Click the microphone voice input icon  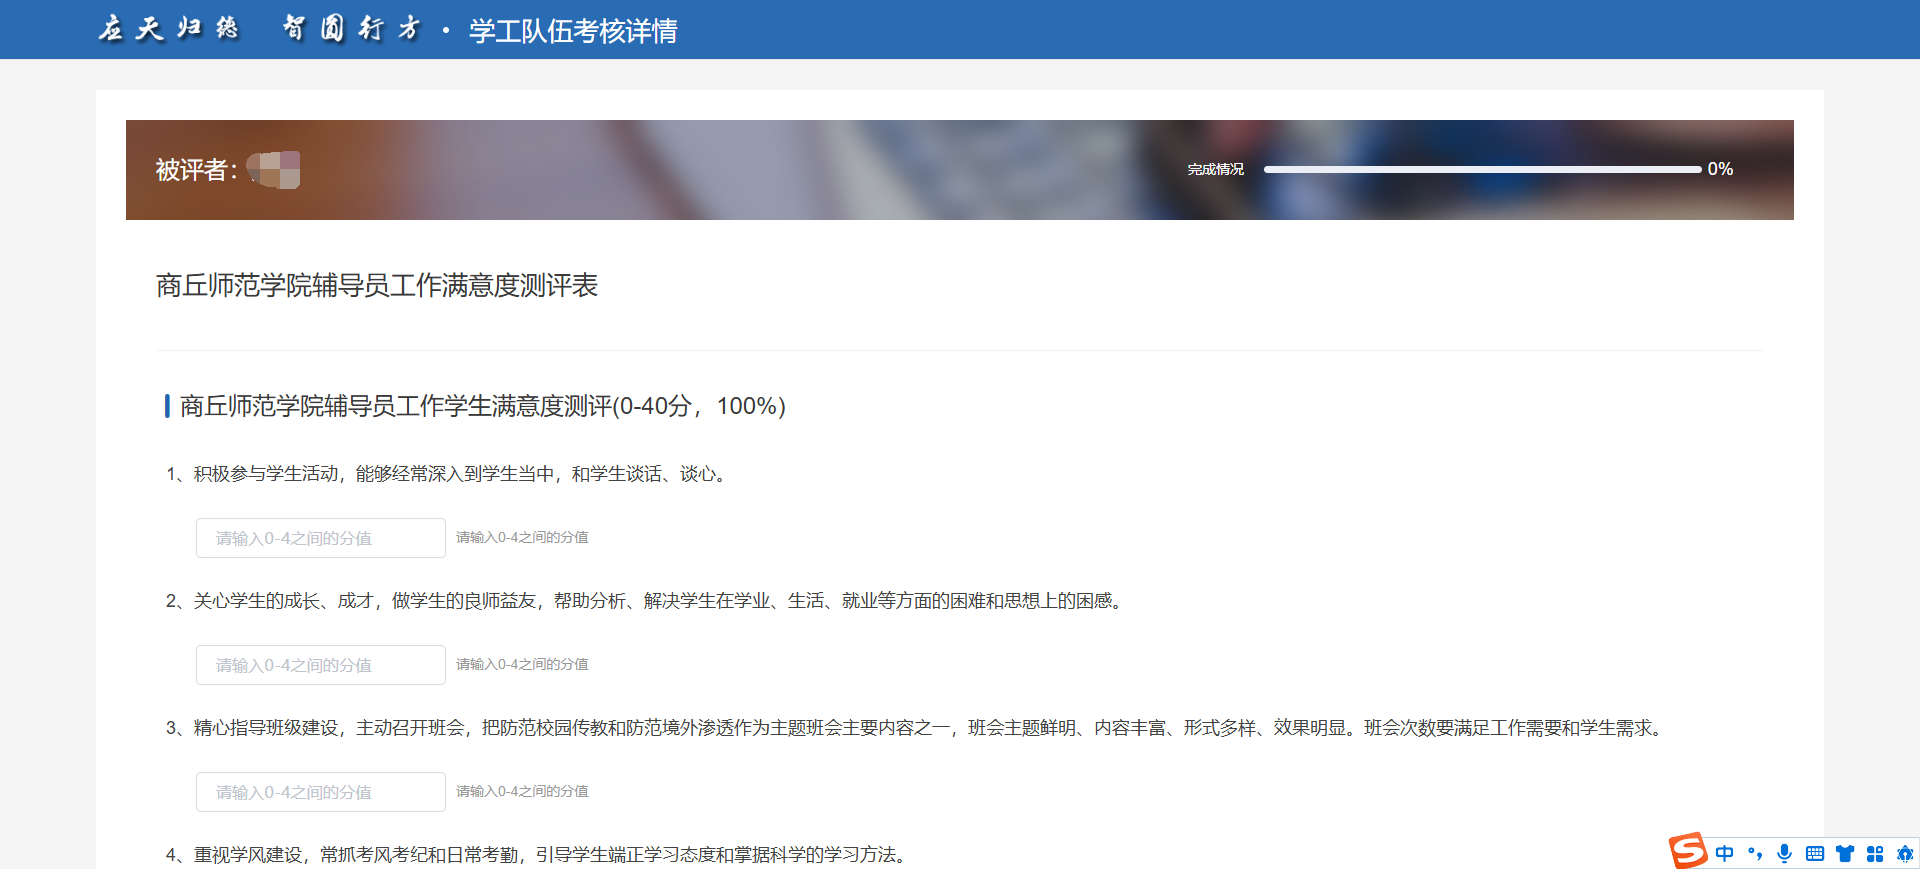pos(1784,853)
